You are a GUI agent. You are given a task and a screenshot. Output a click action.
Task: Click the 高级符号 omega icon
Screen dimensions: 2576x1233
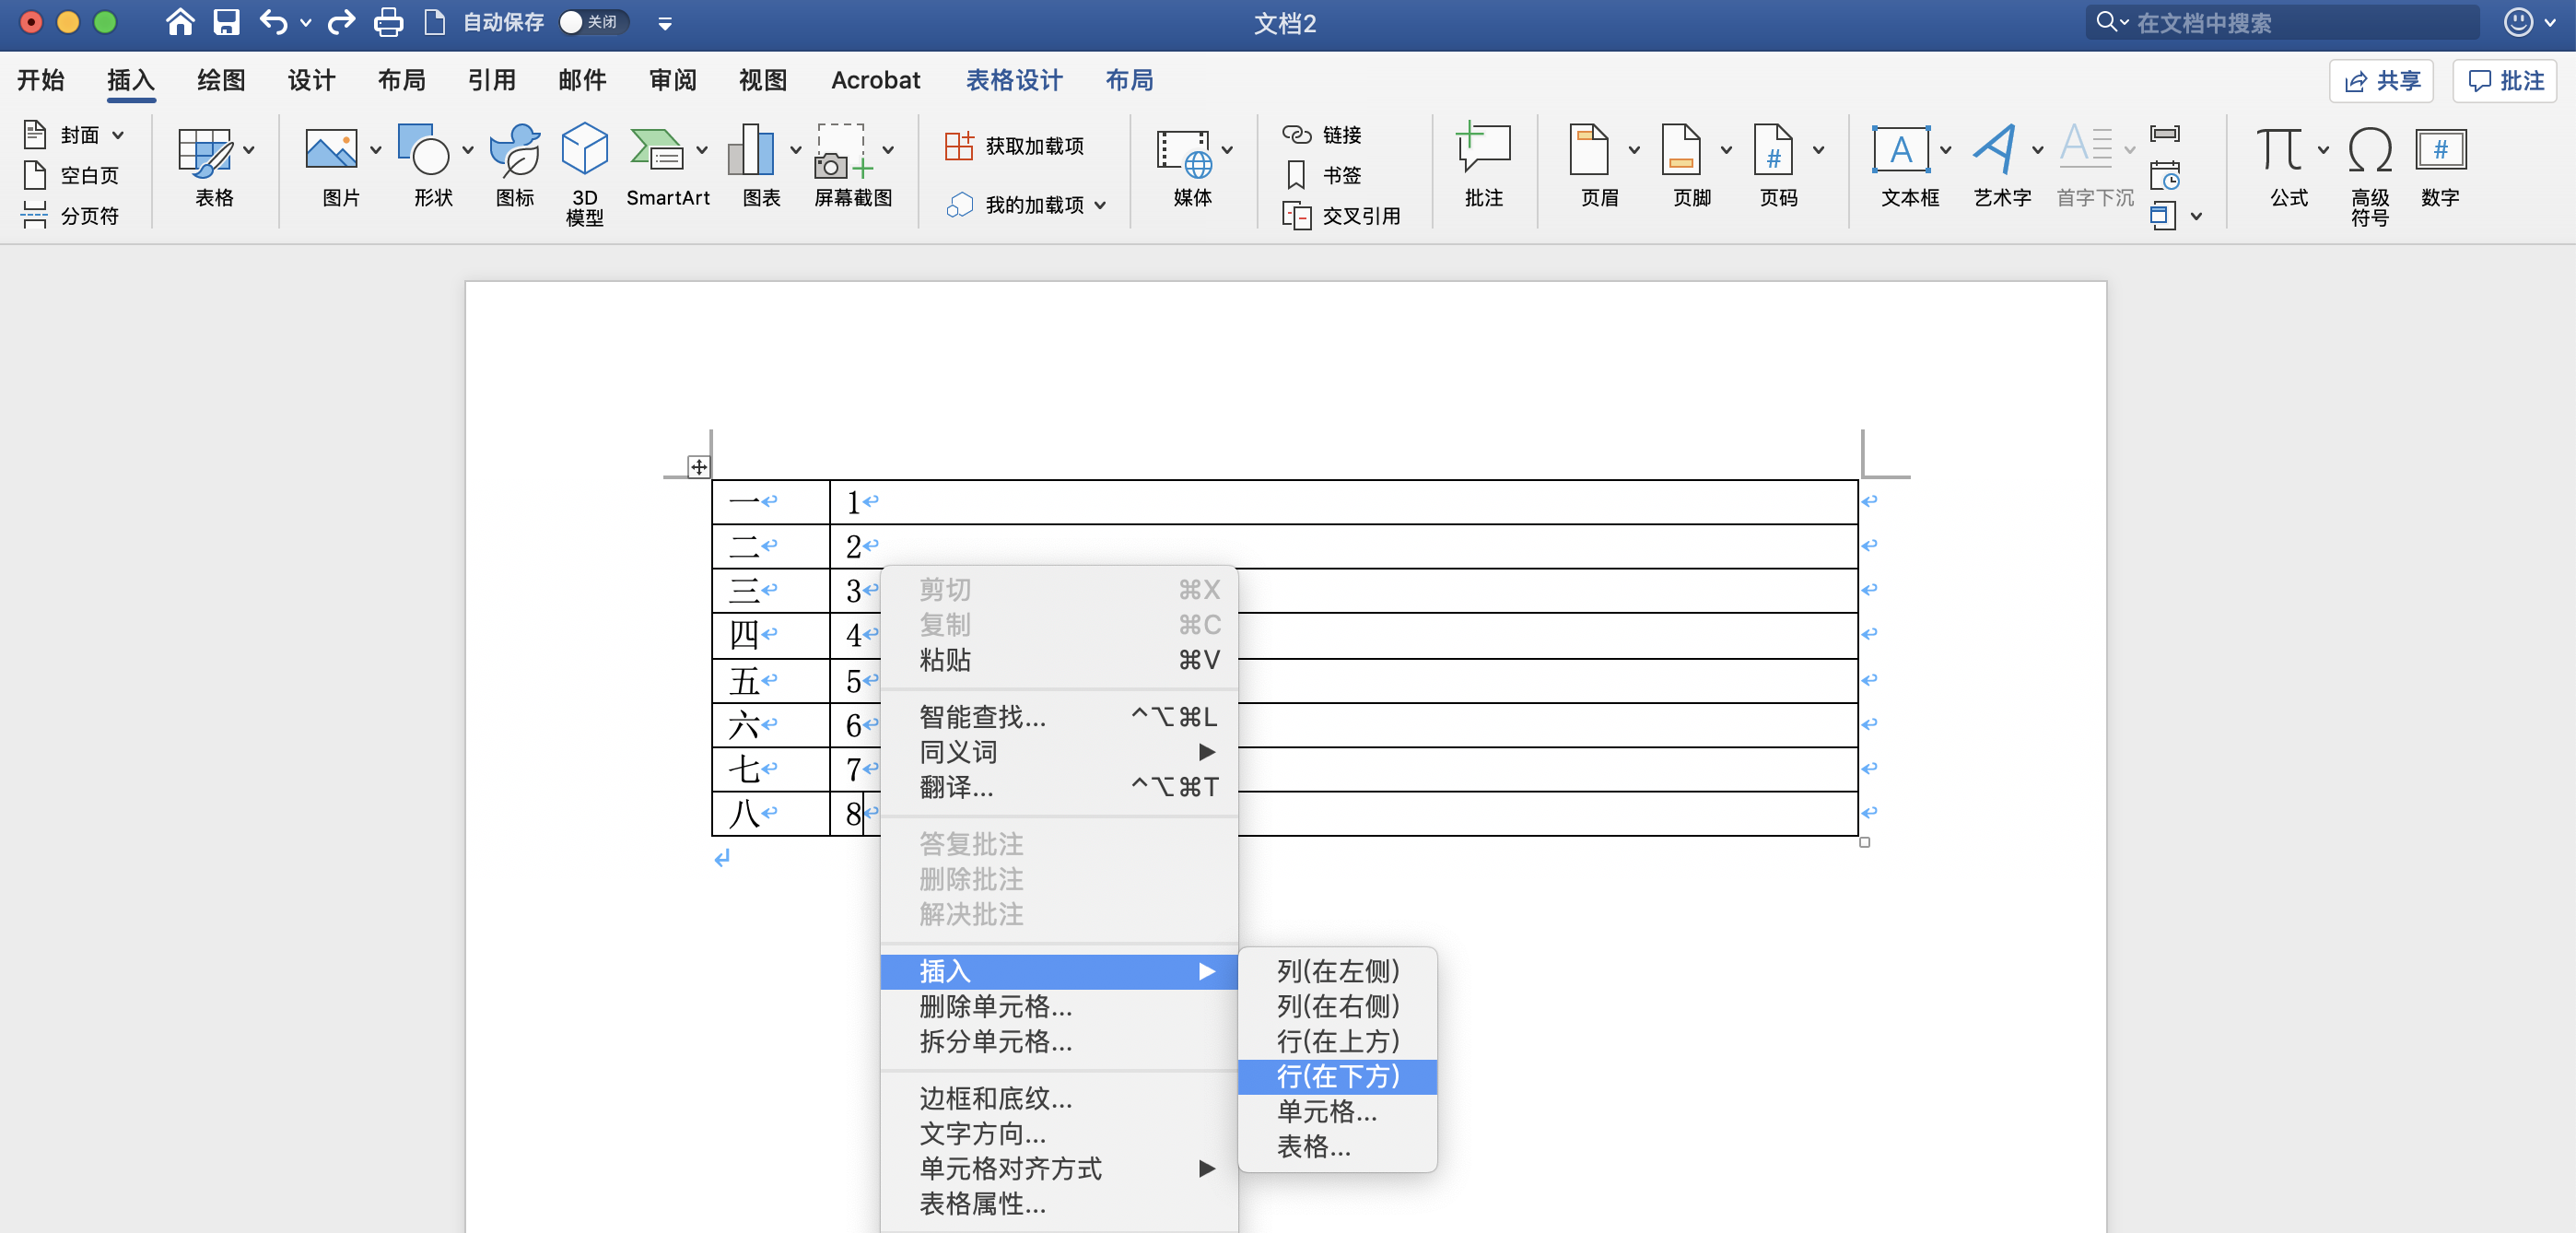coord(2368,152)
